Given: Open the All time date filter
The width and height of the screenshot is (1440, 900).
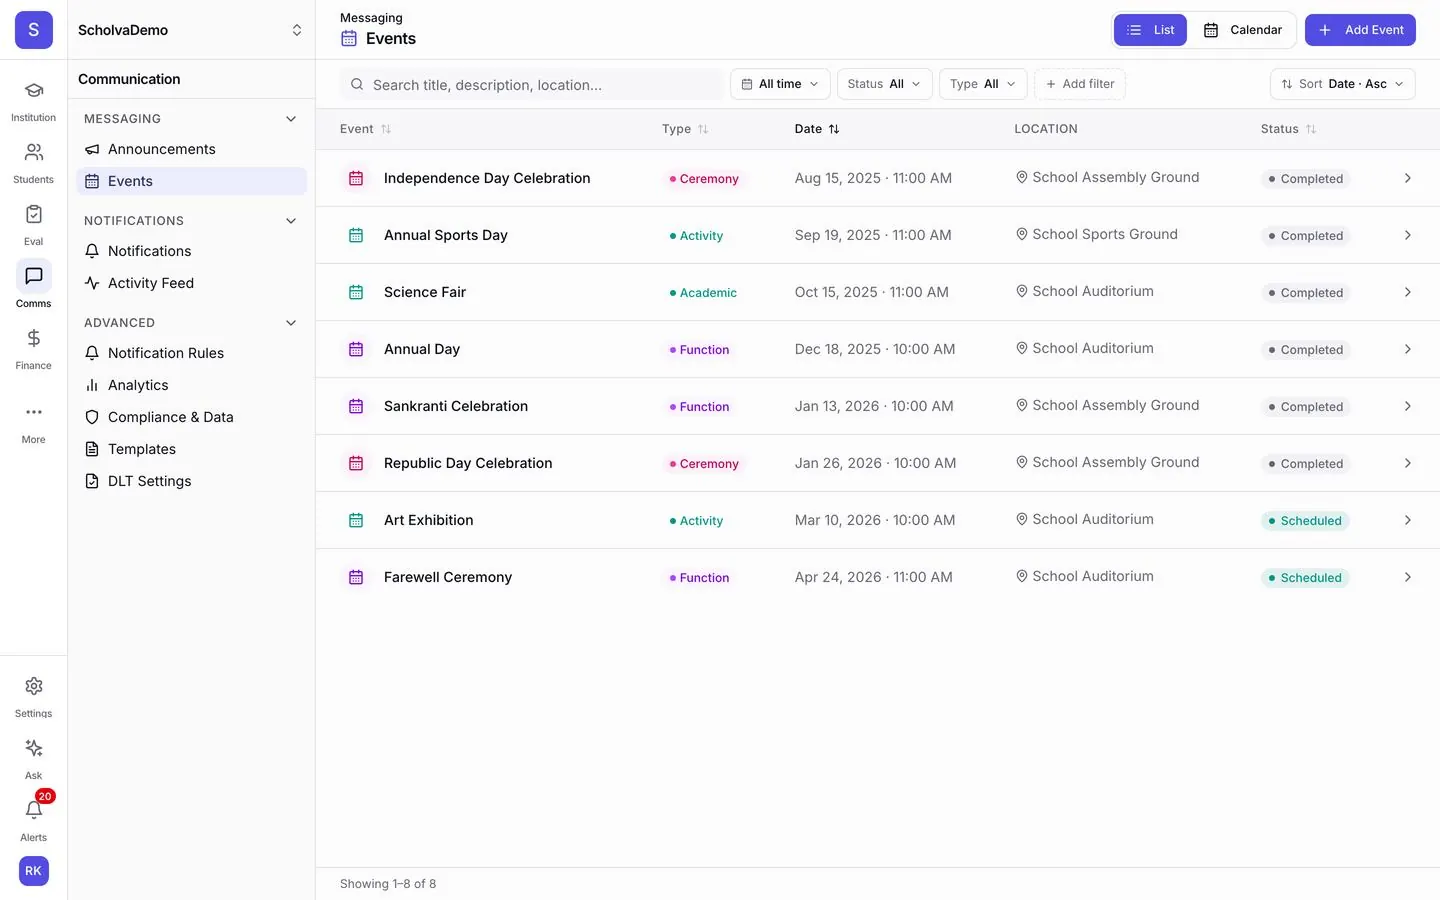Looking at the screenshot, I should 780,84.
